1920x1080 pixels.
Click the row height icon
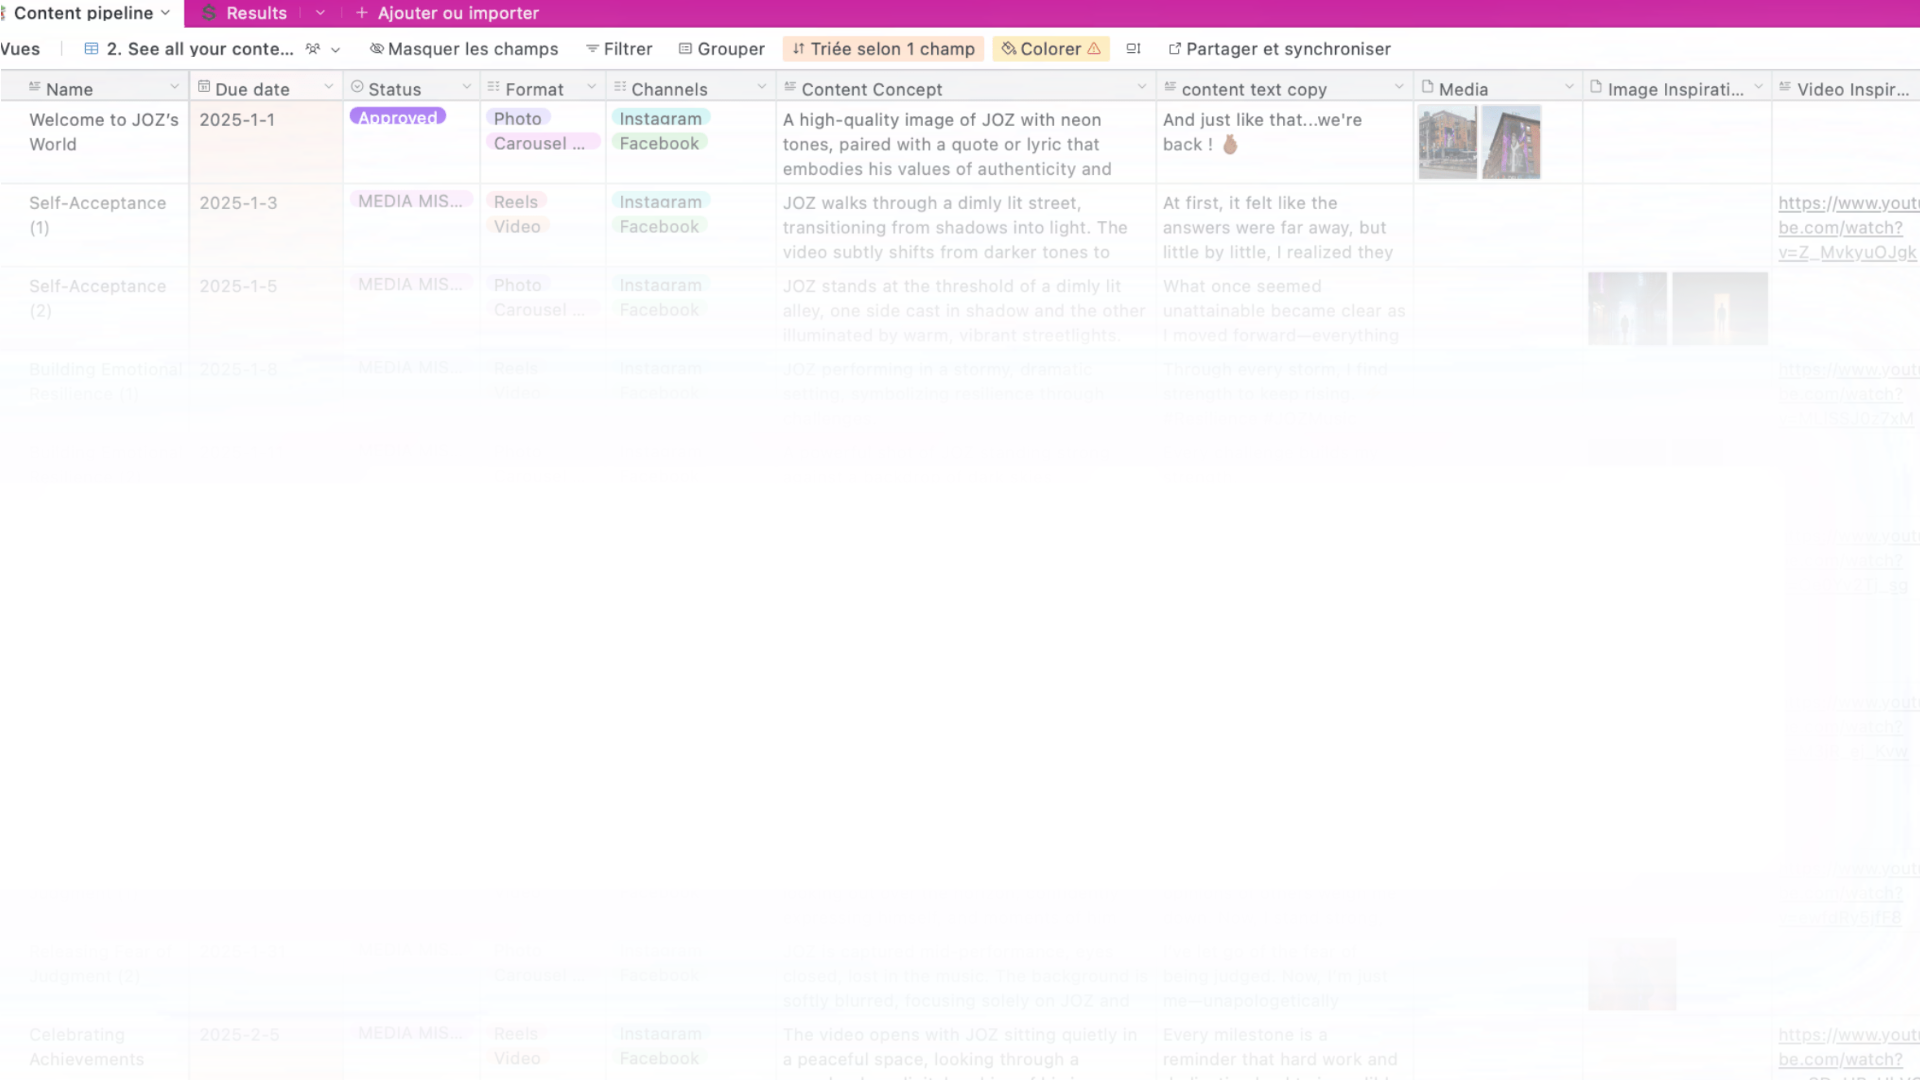(1133, 48)
